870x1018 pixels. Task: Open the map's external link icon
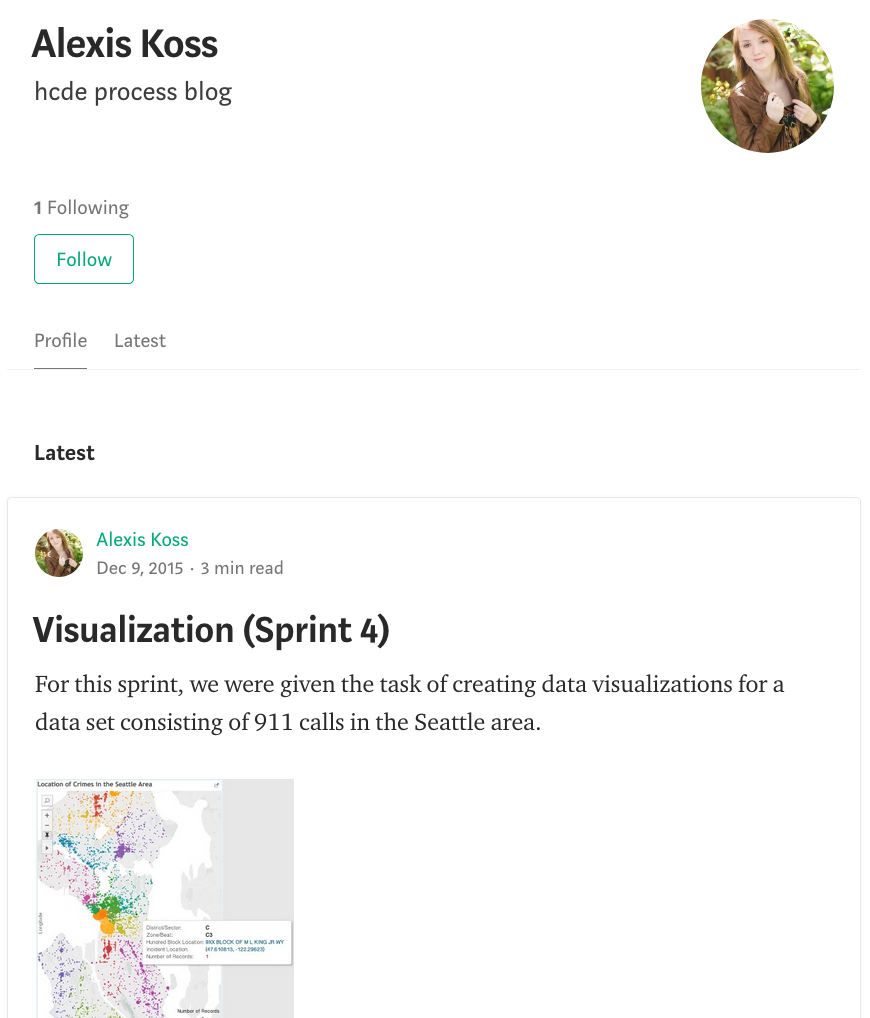pos(217,785)
